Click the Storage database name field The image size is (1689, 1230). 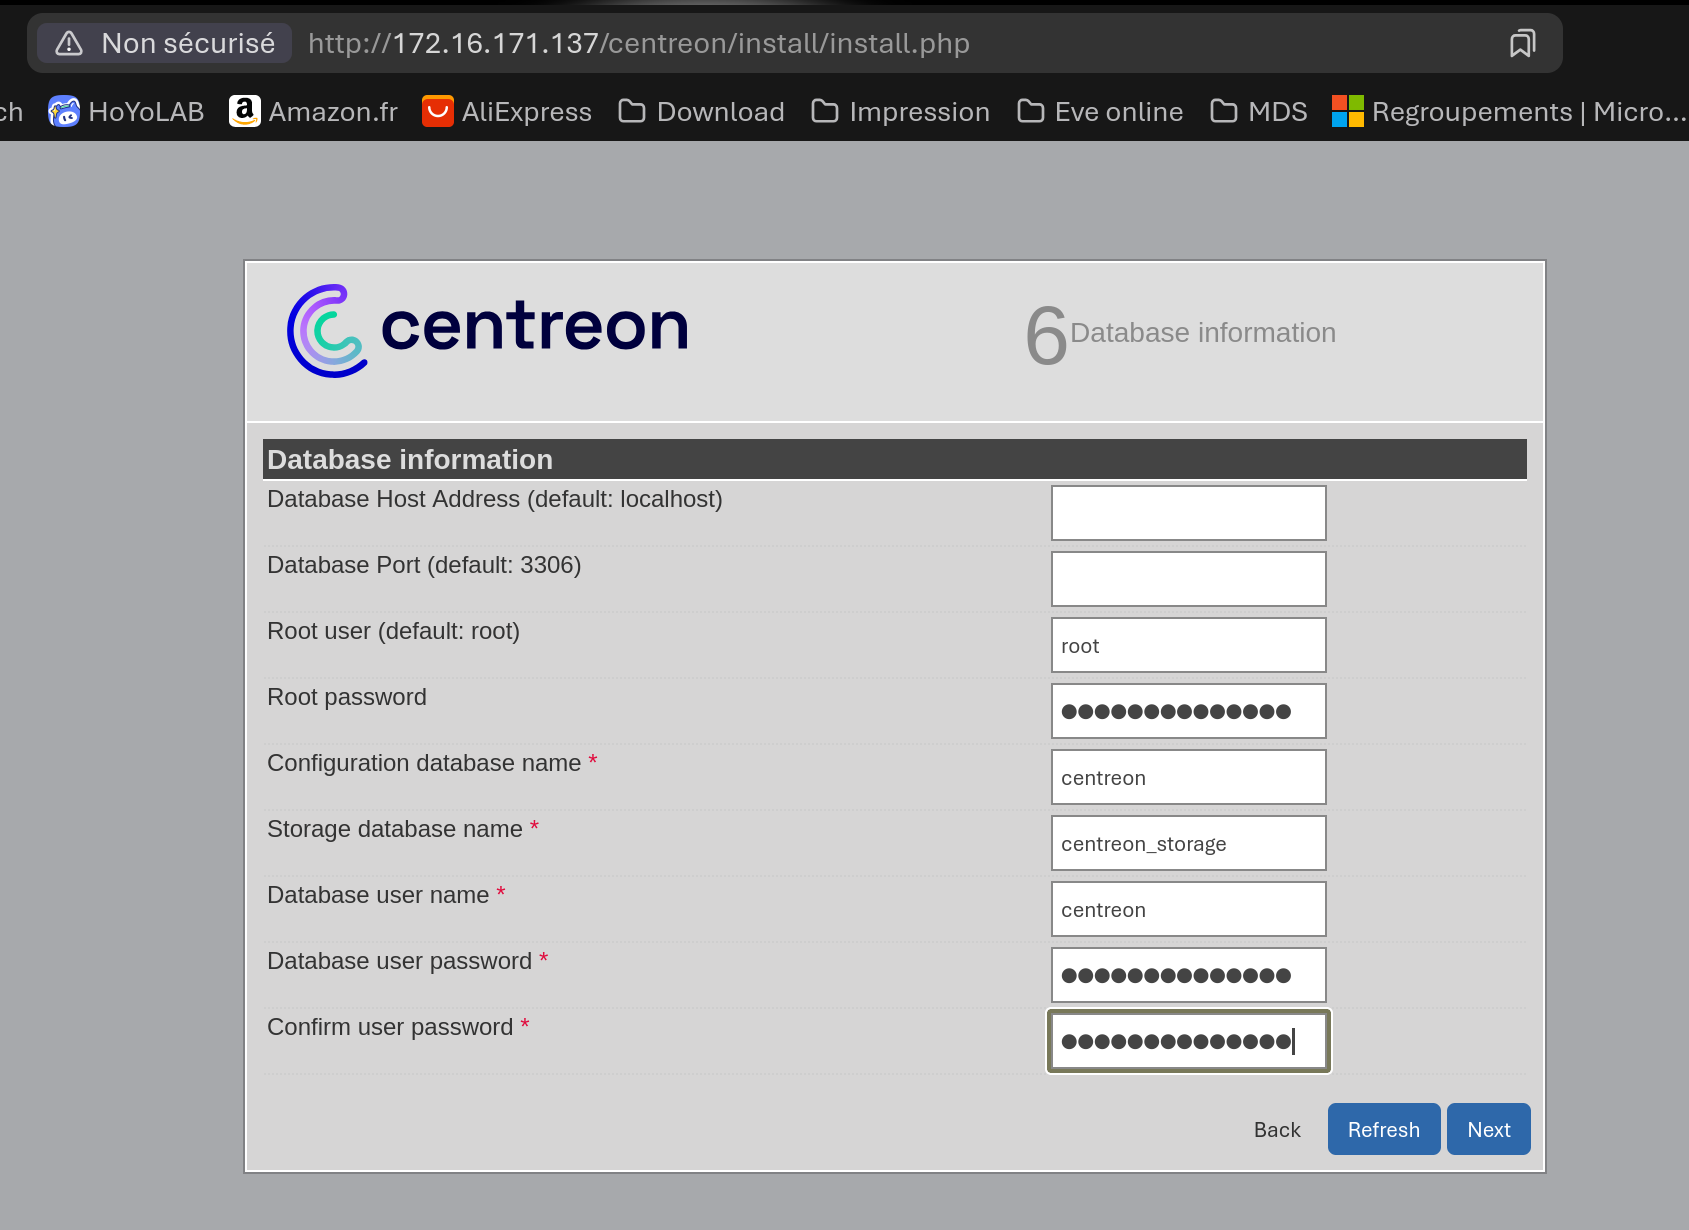coord(1188,843)
